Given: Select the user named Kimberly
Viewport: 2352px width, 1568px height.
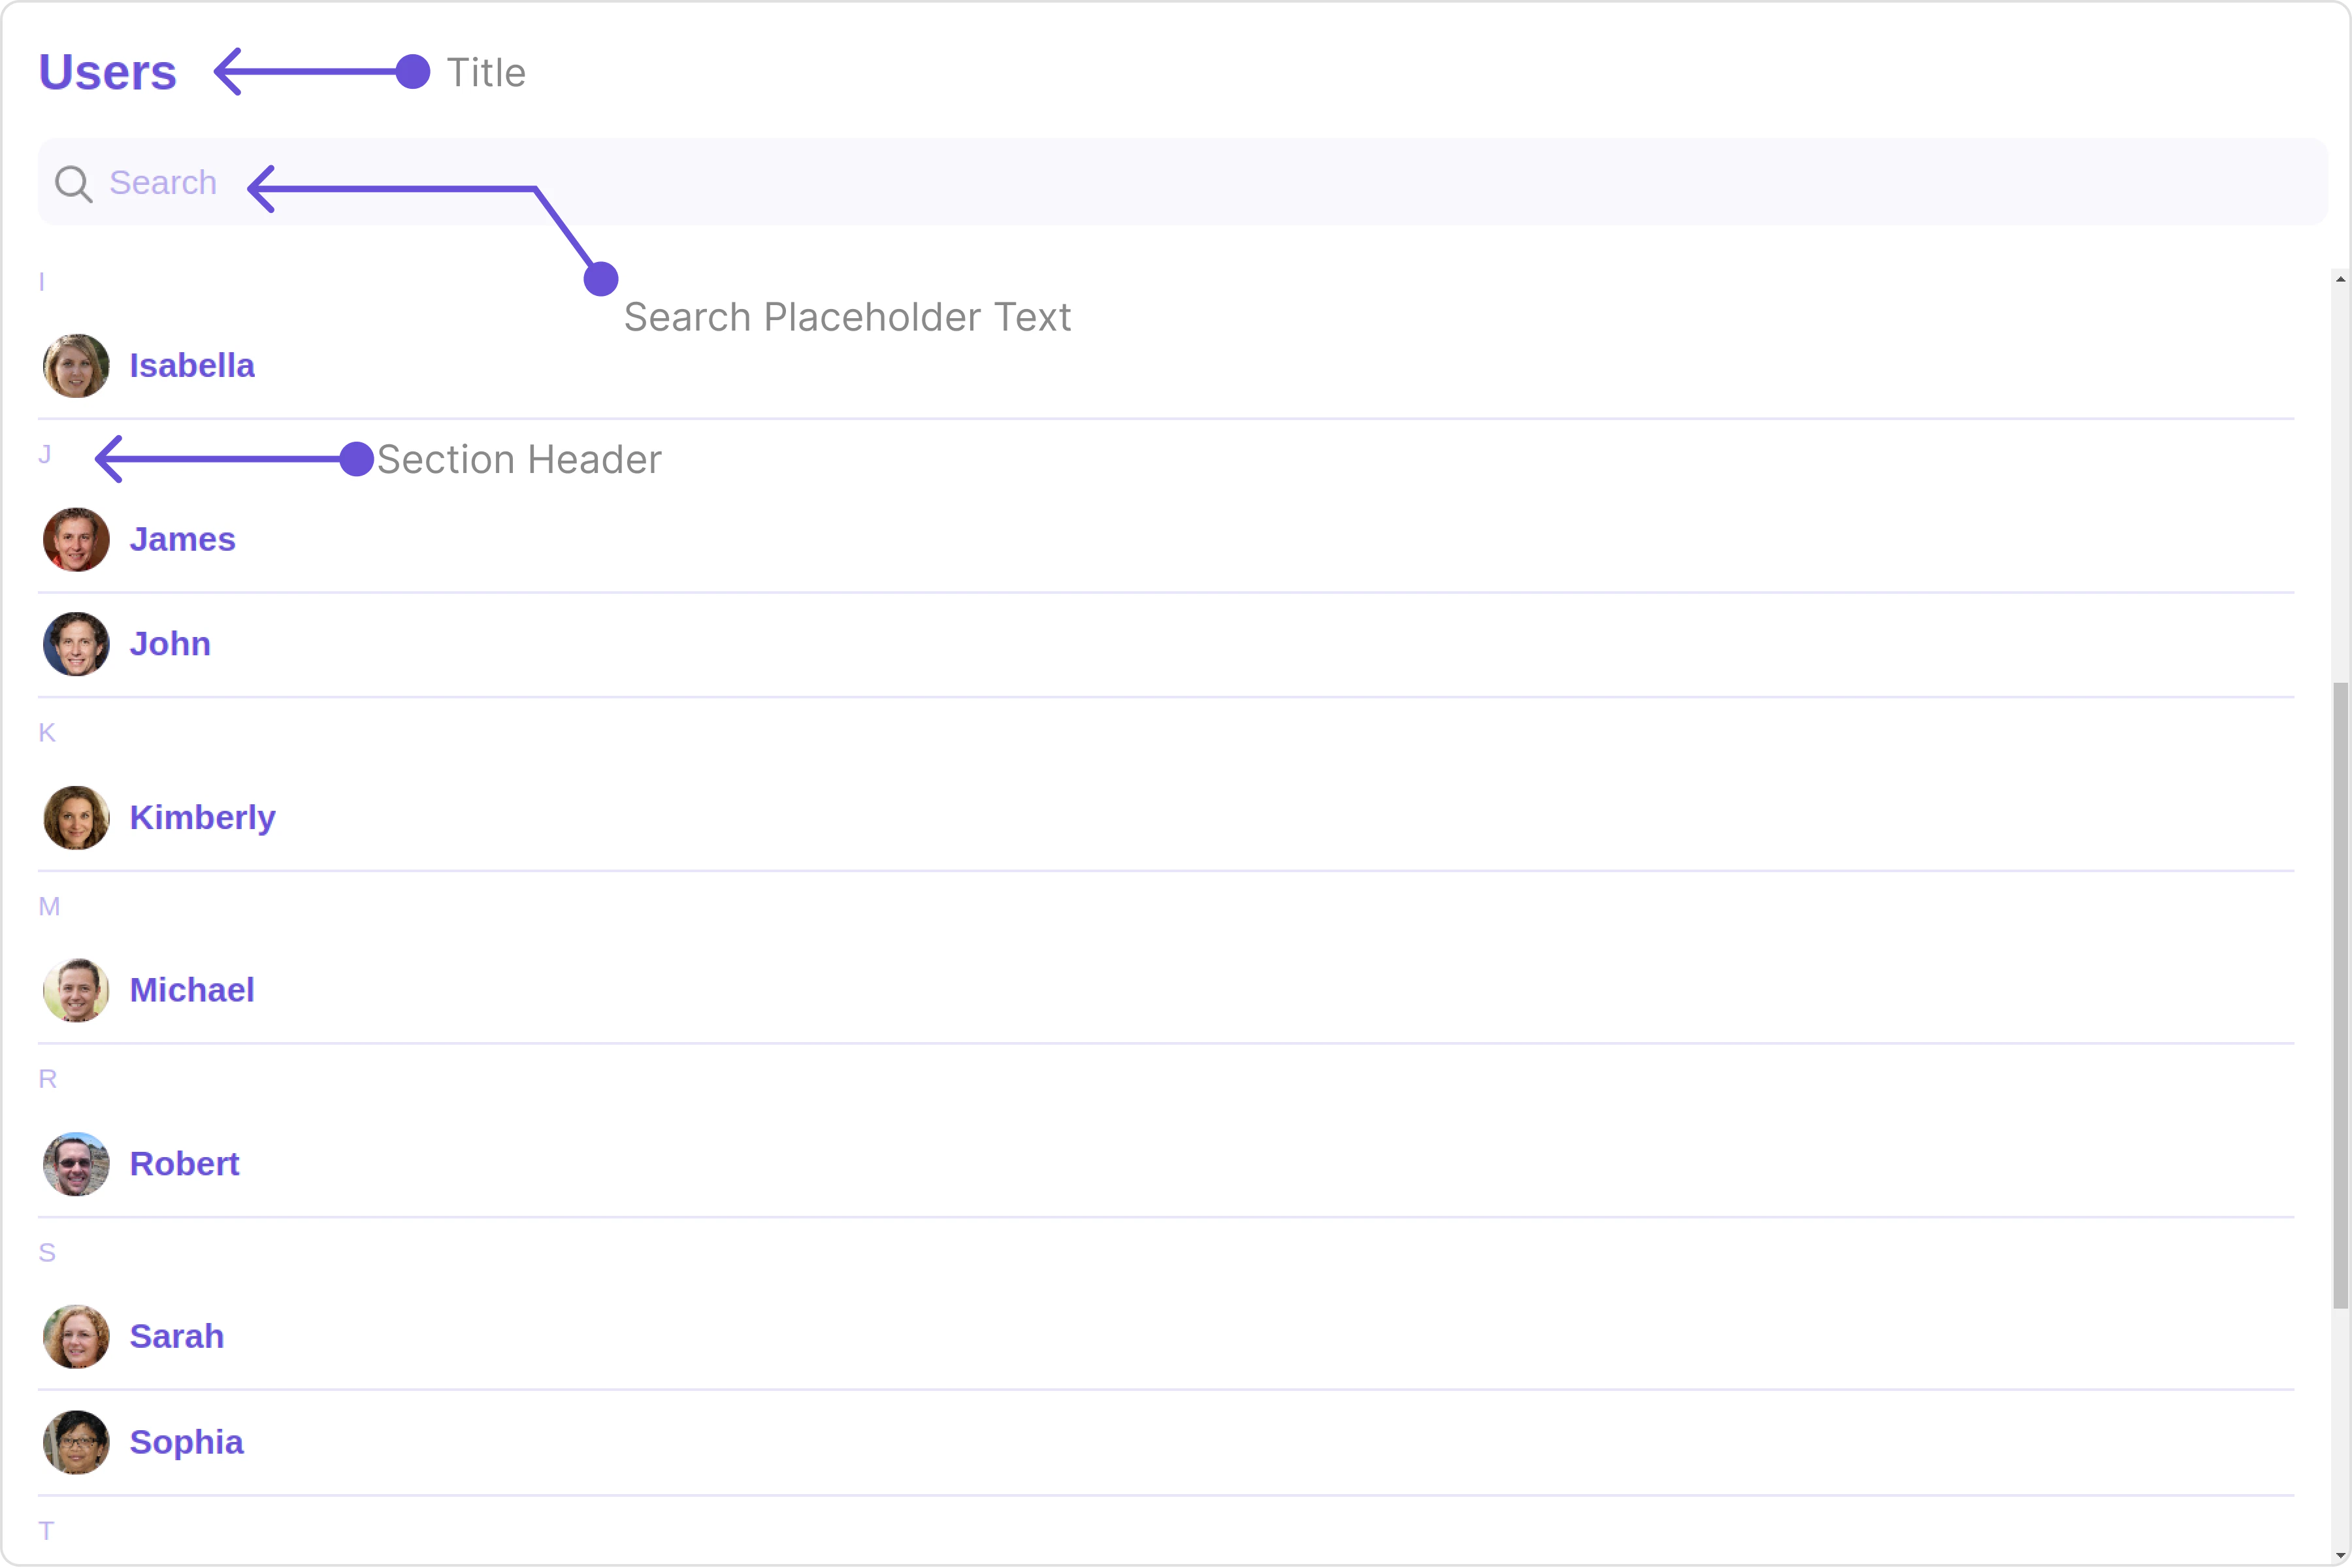Looking at the screenshot, I should [x=202, y=818].
